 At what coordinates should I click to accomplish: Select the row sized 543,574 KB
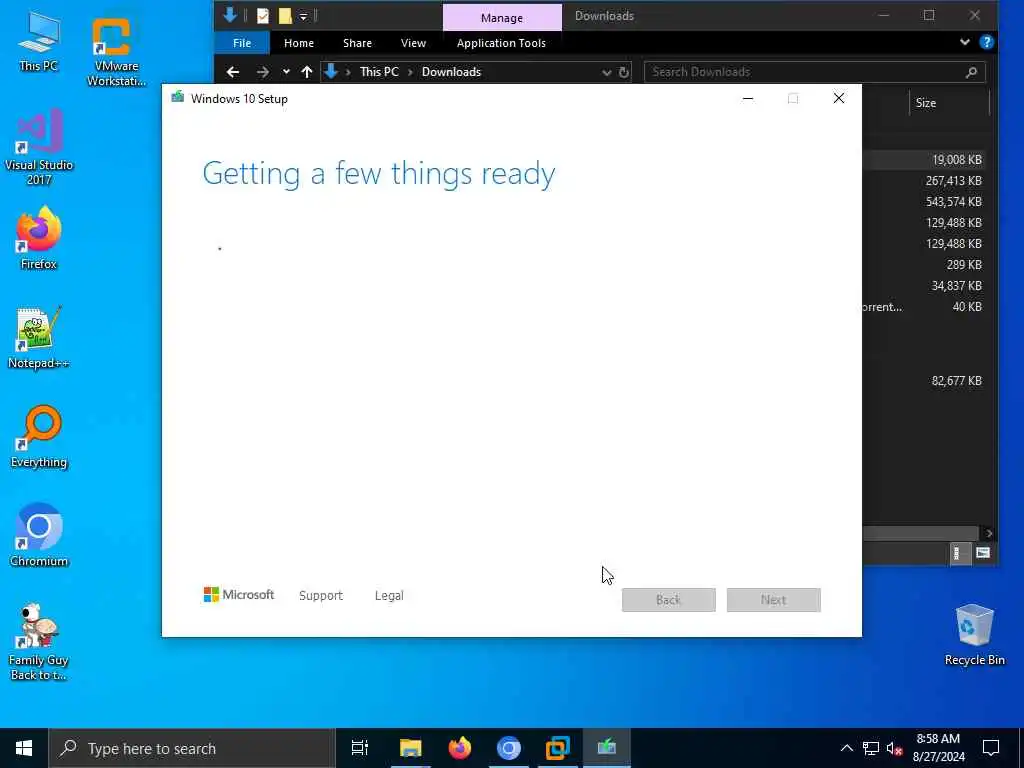coord(927,201)
